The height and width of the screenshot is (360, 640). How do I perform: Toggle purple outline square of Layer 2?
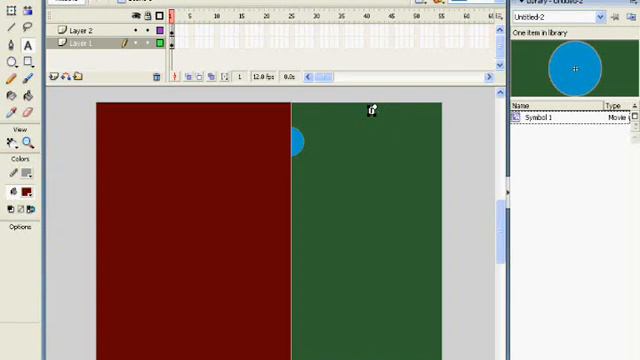[160, 30]
